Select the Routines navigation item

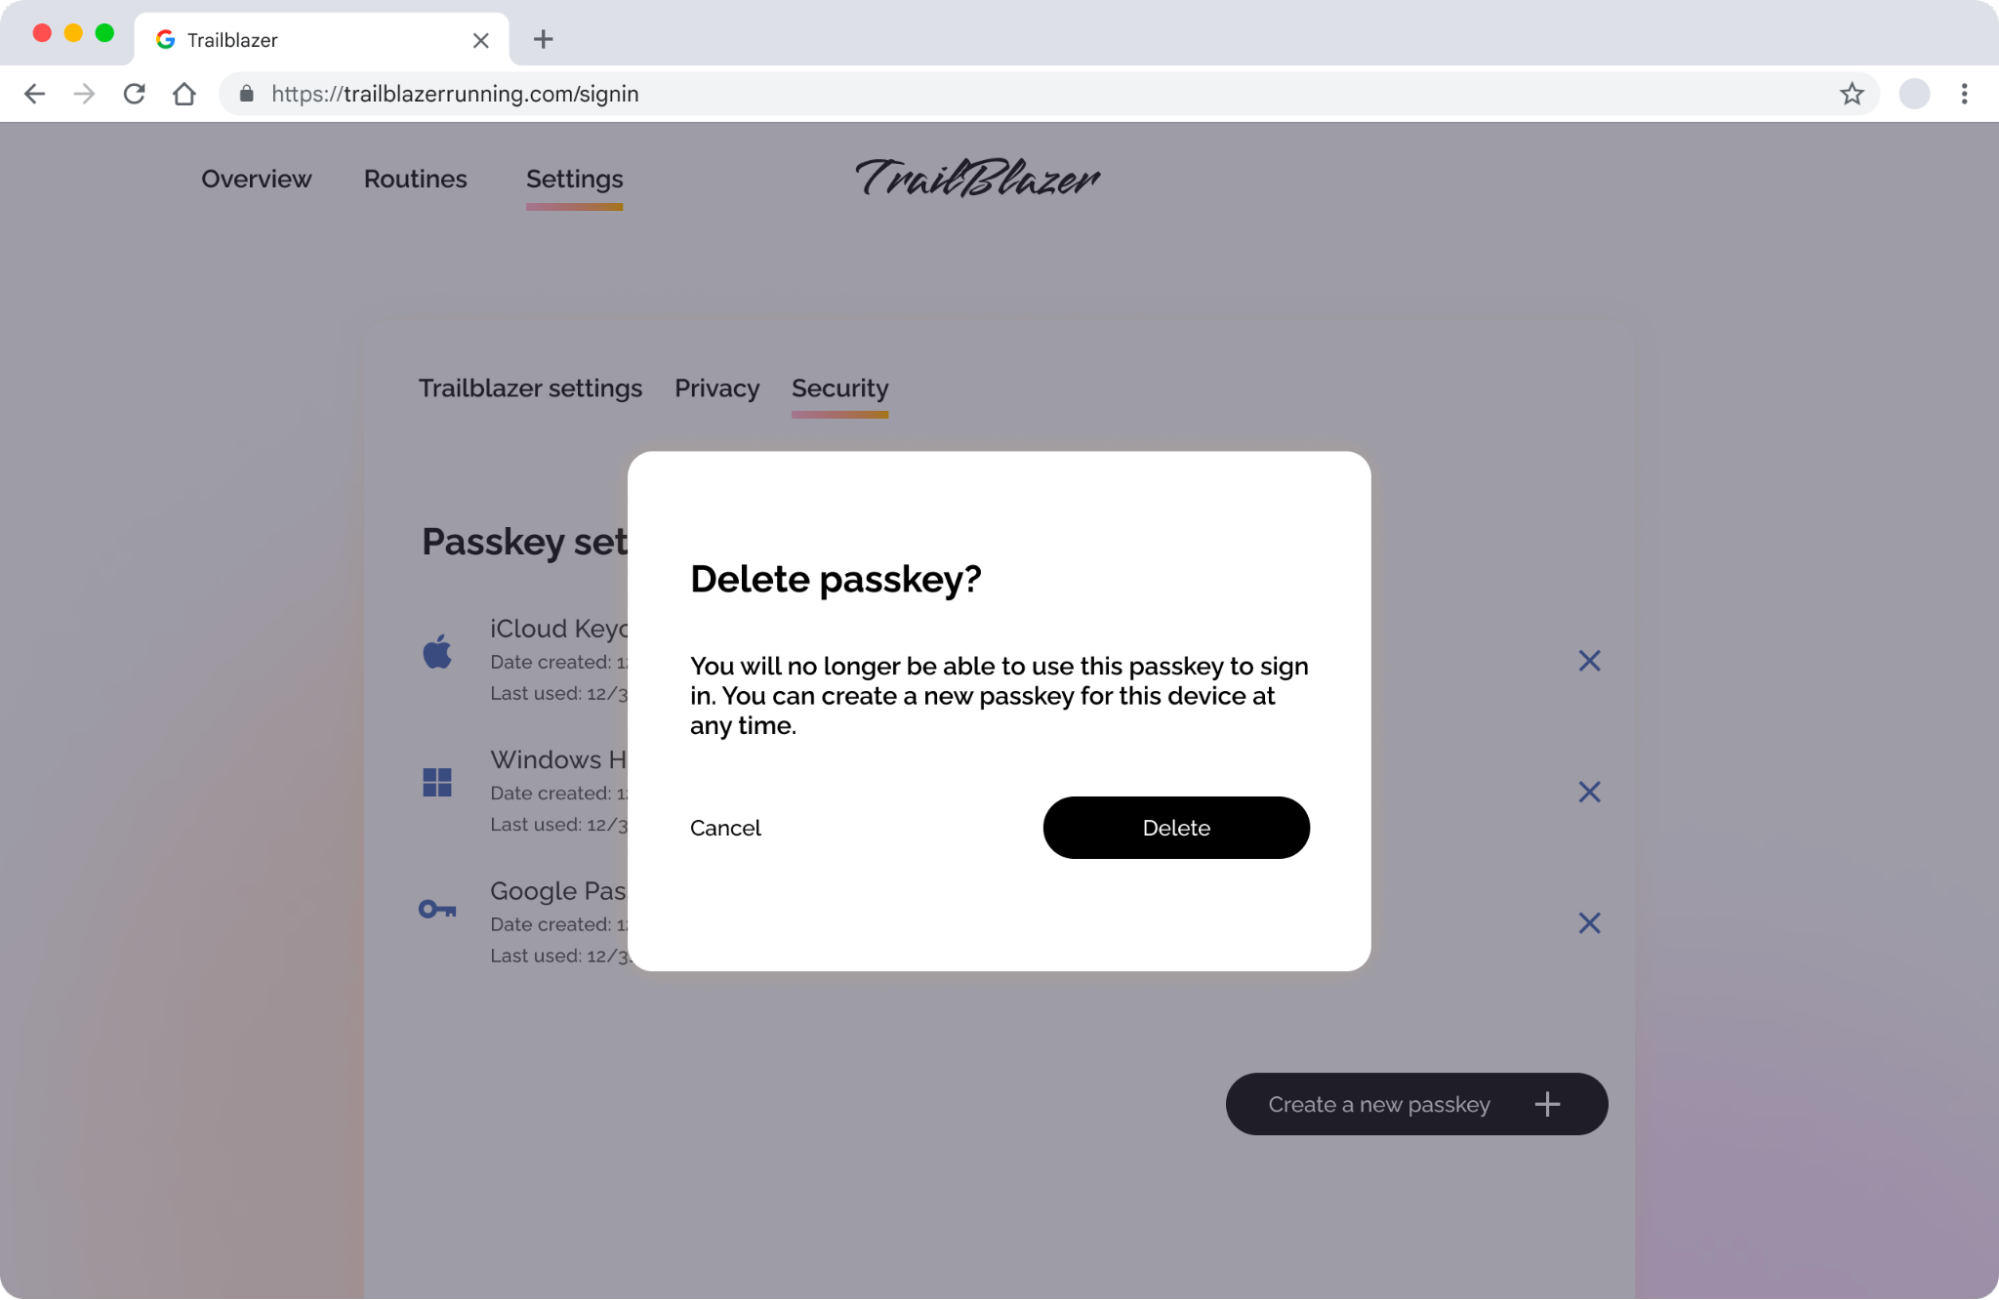[415, 178]
